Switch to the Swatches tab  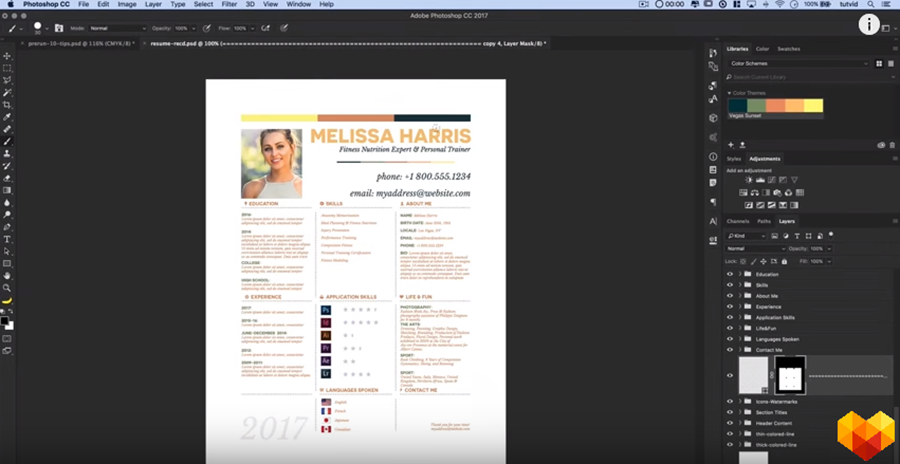pos(788,48)
